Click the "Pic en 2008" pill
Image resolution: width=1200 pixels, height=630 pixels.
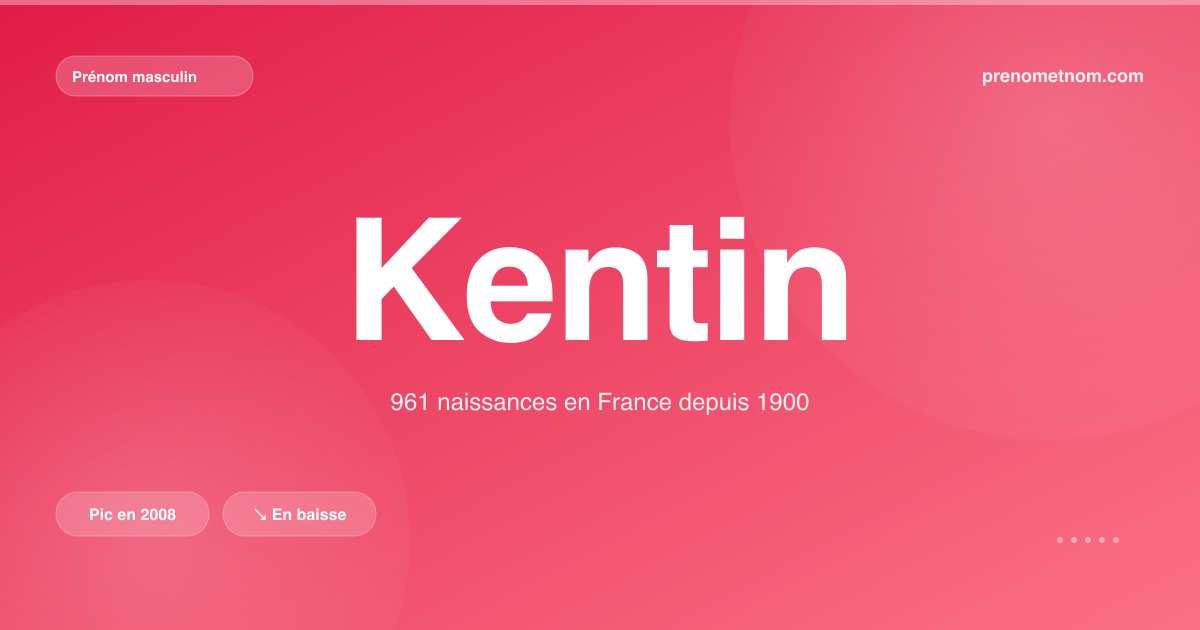132,514
